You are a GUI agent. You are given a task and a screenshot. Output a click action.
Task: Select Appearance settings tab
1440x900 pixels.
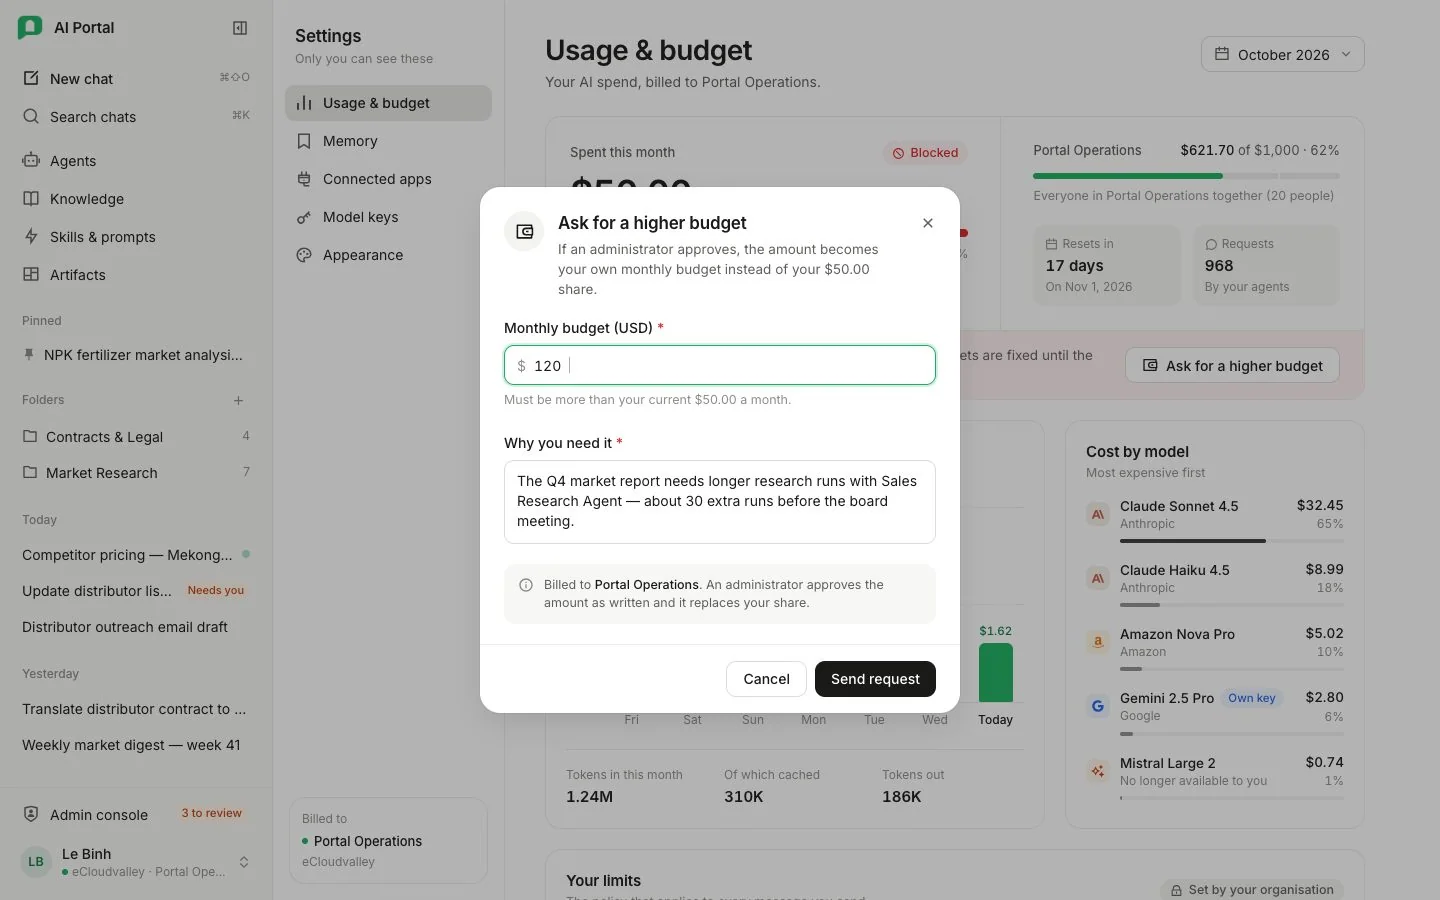click(388, 255)
